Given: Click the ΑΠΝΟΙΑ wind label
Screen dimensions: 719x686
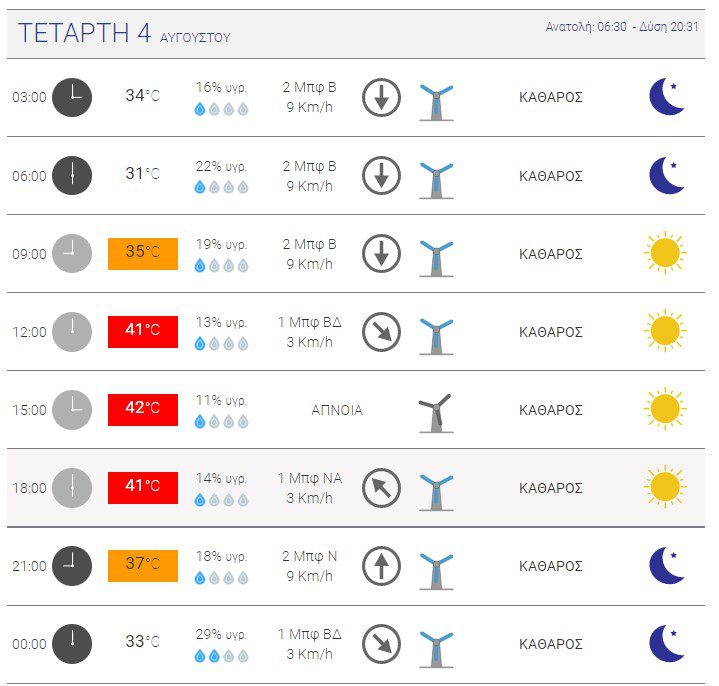Looking at the screenshot, I should point(337,409).
